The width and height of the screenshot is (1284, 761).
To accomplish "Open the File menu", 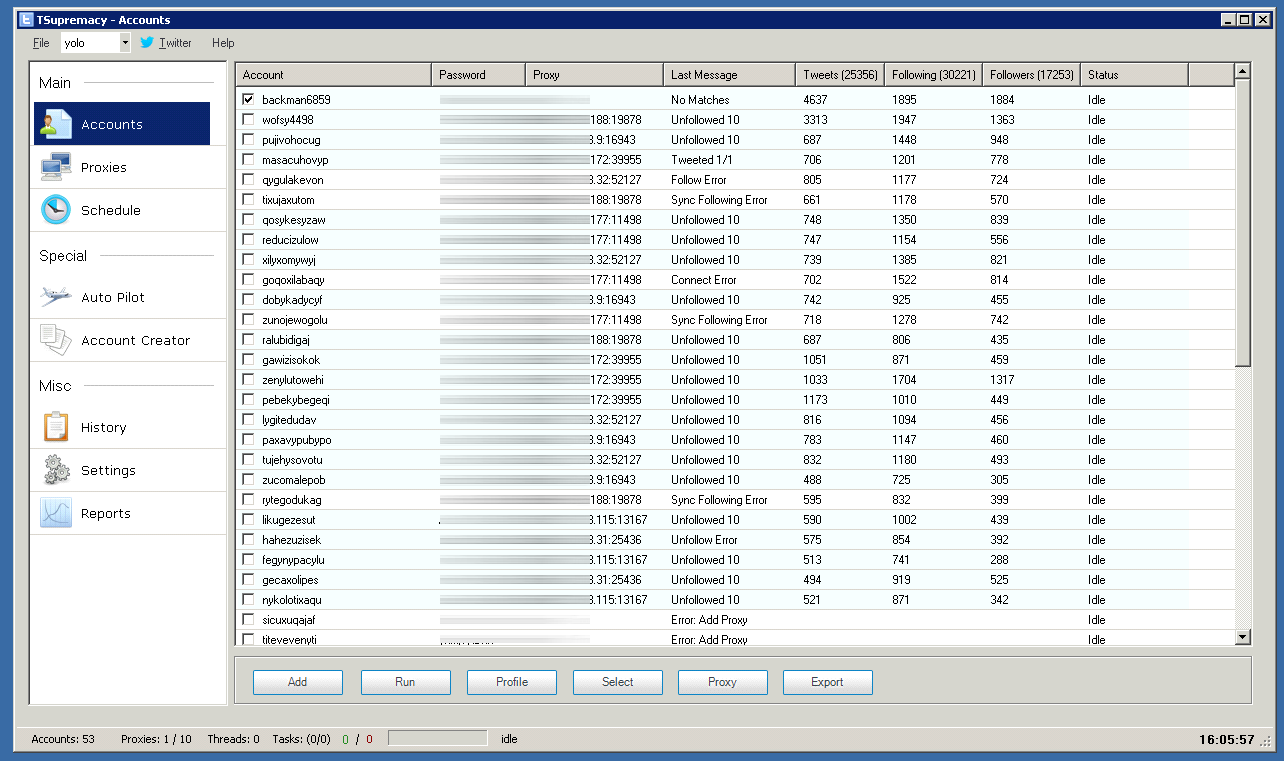I will click(x=41, y=43).
